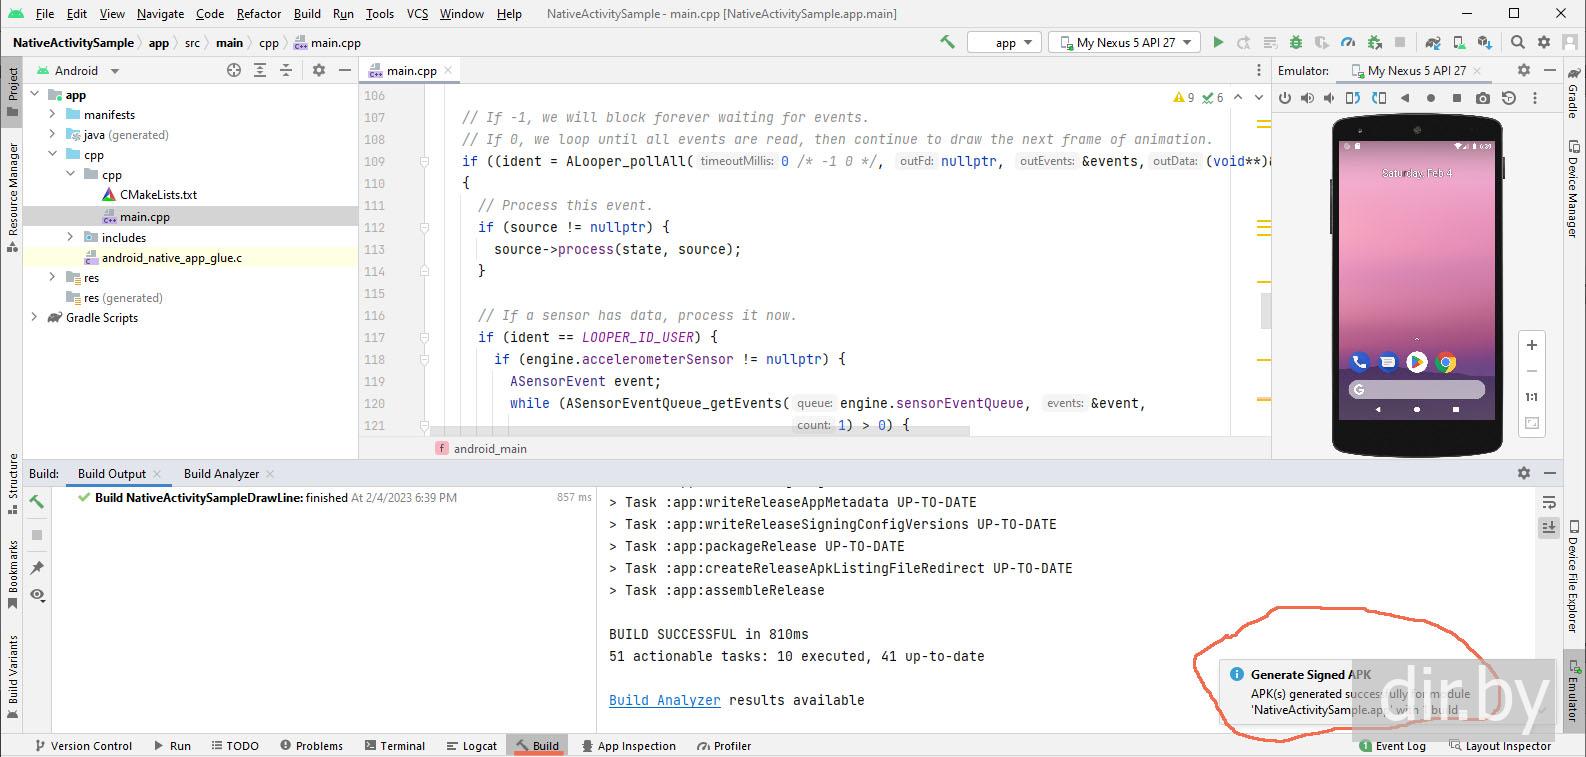Rotate emulator left icon
Image resolution: width=1586 pixels, height=757 pixels.
(1353, 98)
